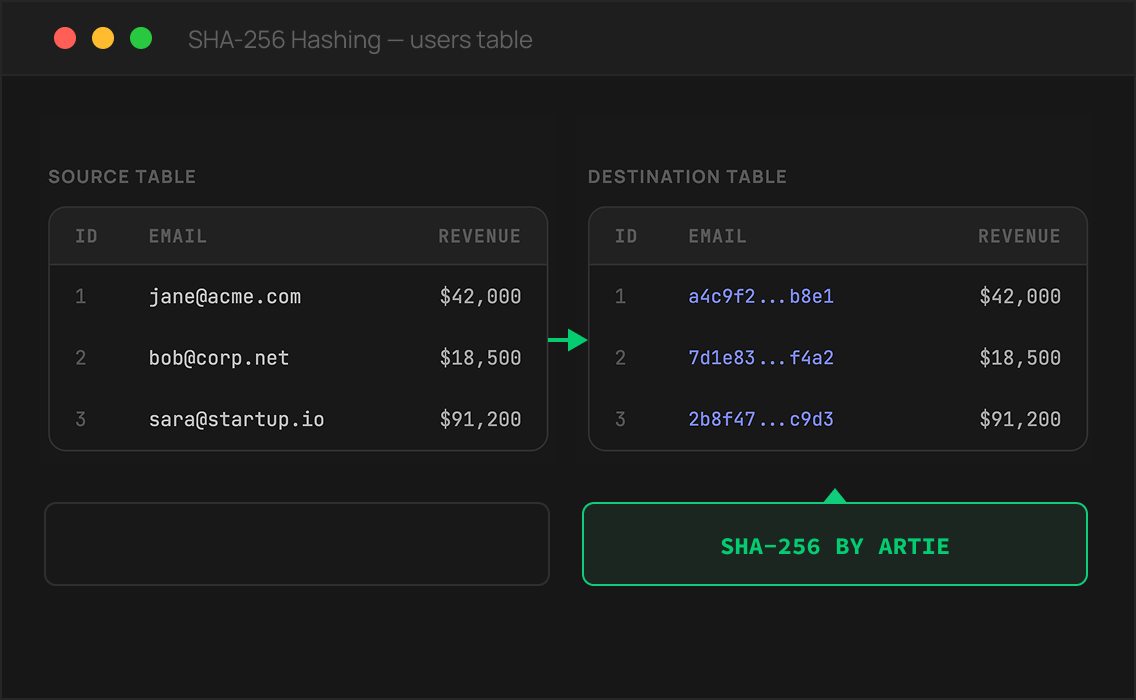
Task: Click the ID column header in source table
Action: 86,236
